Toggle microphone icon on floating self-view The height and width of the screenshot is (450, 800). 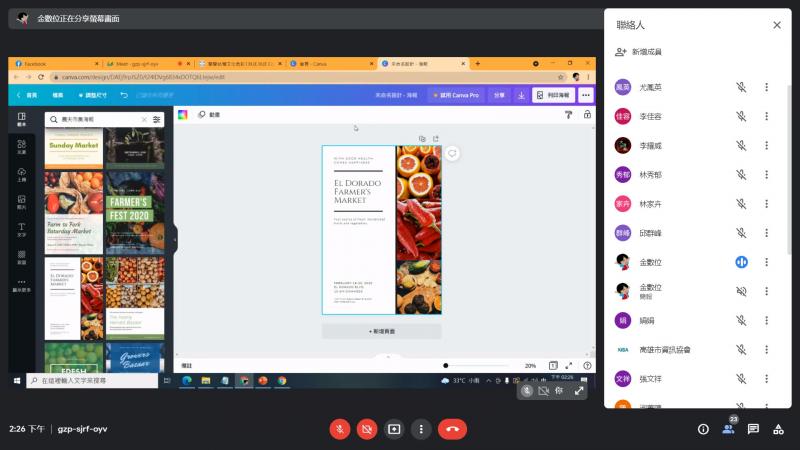pyautogui.click(x=527, y=391)
